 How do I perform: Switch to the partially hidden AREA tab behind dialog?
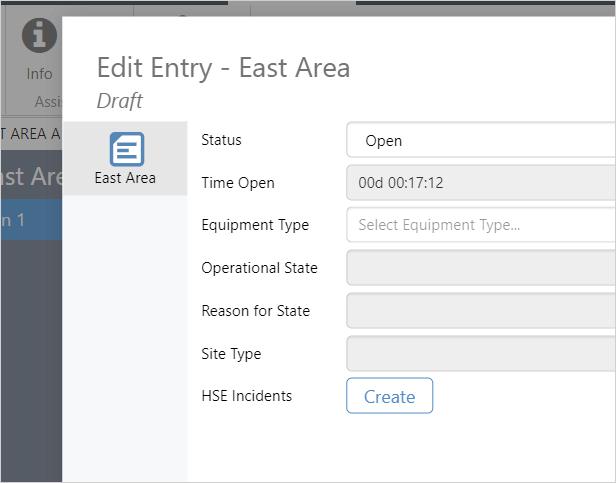coord(30,133)
